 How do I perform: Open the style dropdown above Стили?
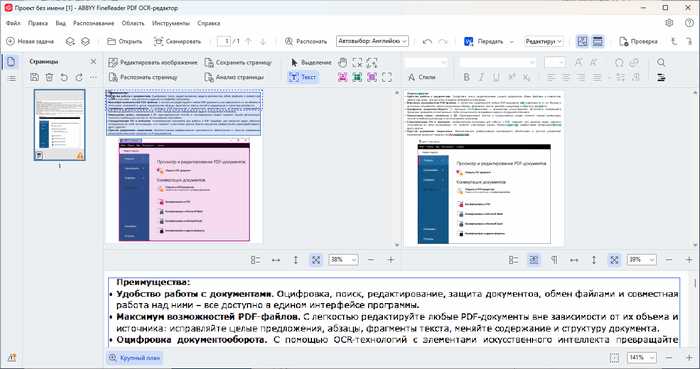[426, 62]
